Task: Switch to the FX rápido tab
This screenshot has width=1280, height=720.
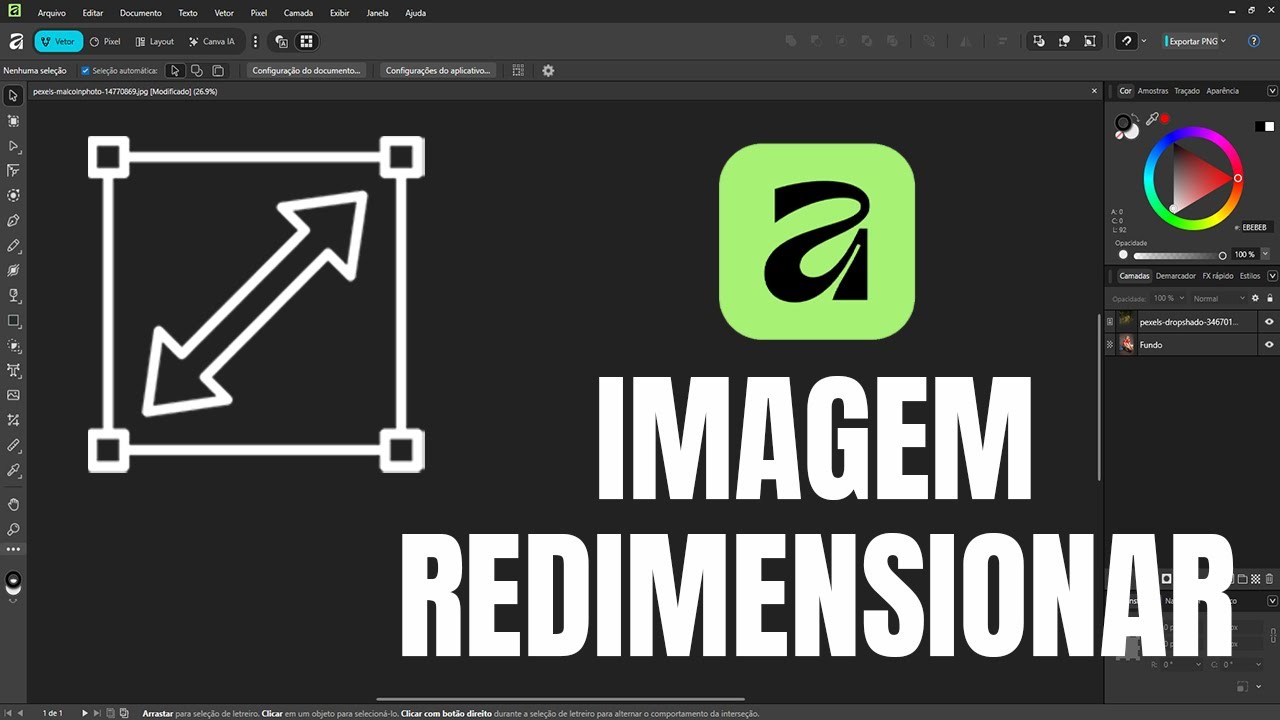Action: 1217,276
